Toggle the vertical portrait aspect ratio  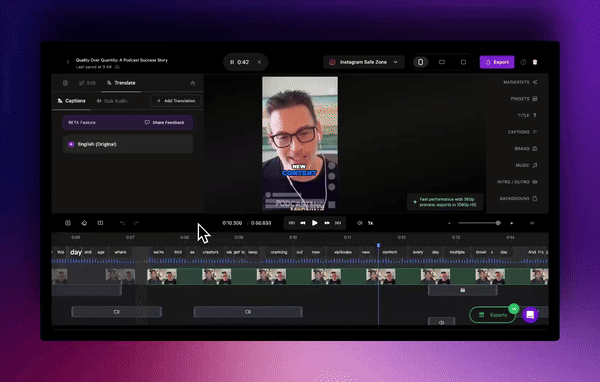pos(421,62)
